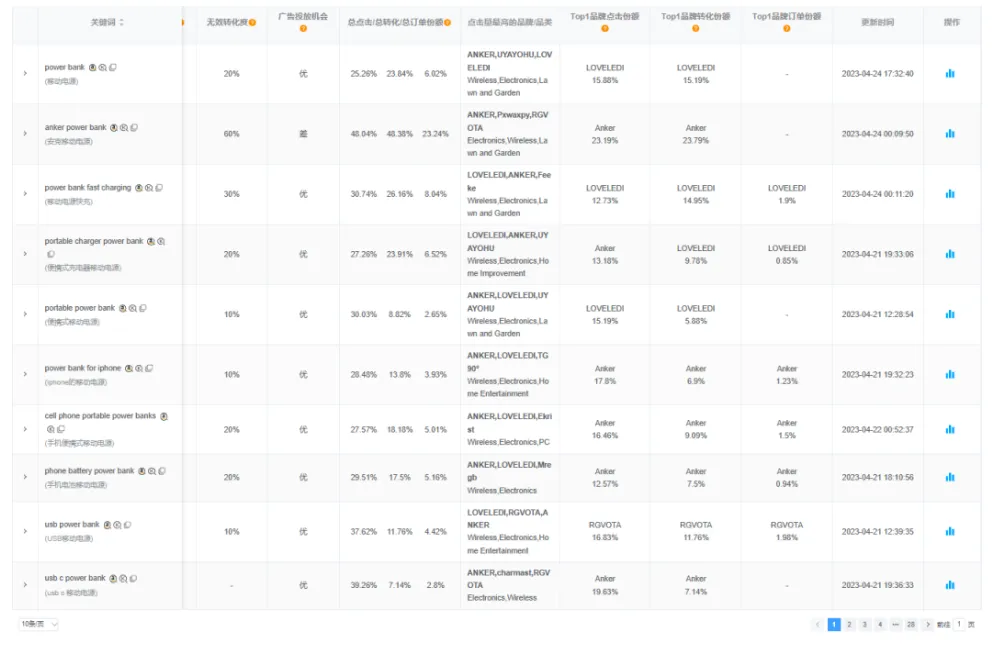Go to the next page with right arrow
This screenshot has height=646, width=996.
point(927,624)
